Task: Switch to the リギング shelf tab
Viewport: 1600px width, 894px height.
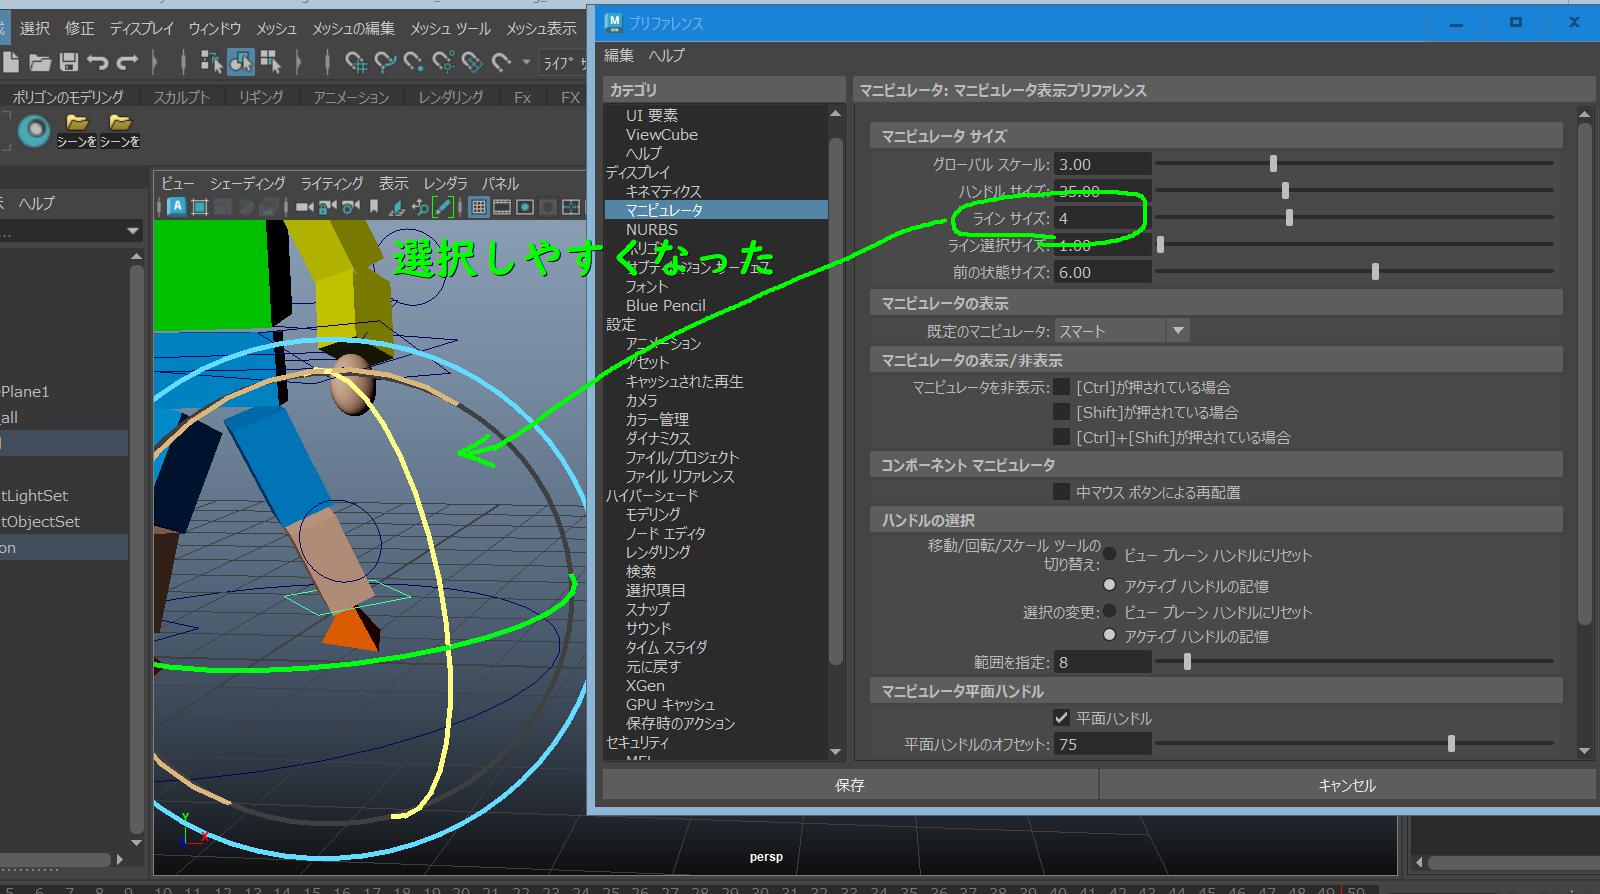Action: [x=261, y=97]
